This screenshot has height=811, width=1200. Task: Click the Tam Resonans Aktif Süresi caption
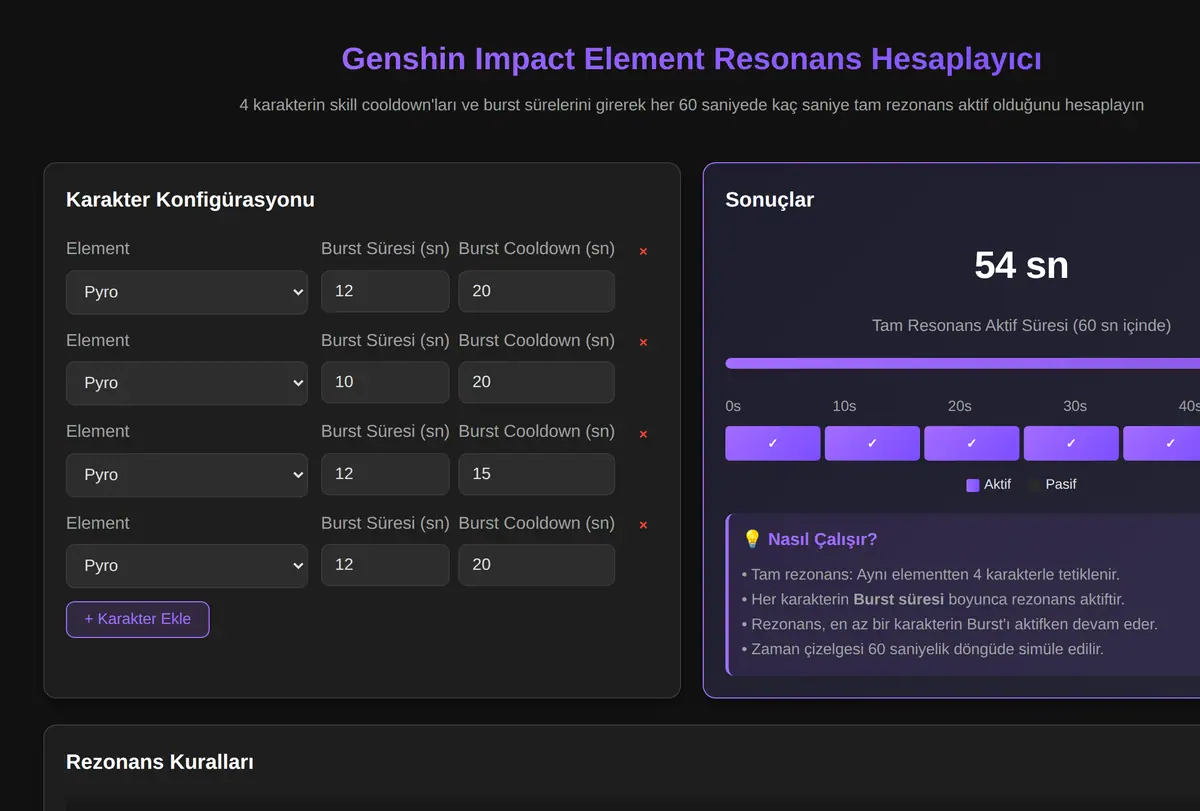tap(1021, 326)
